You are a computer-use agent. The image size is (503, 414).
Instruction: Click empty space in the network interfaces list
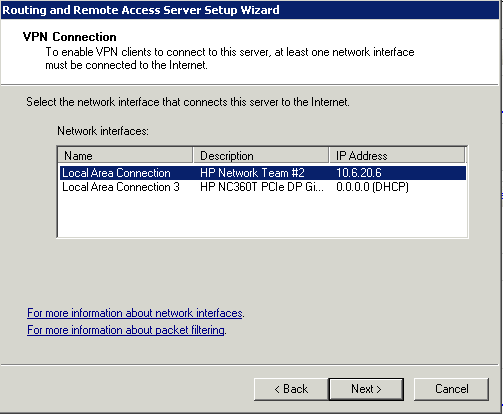click(262, 215)
